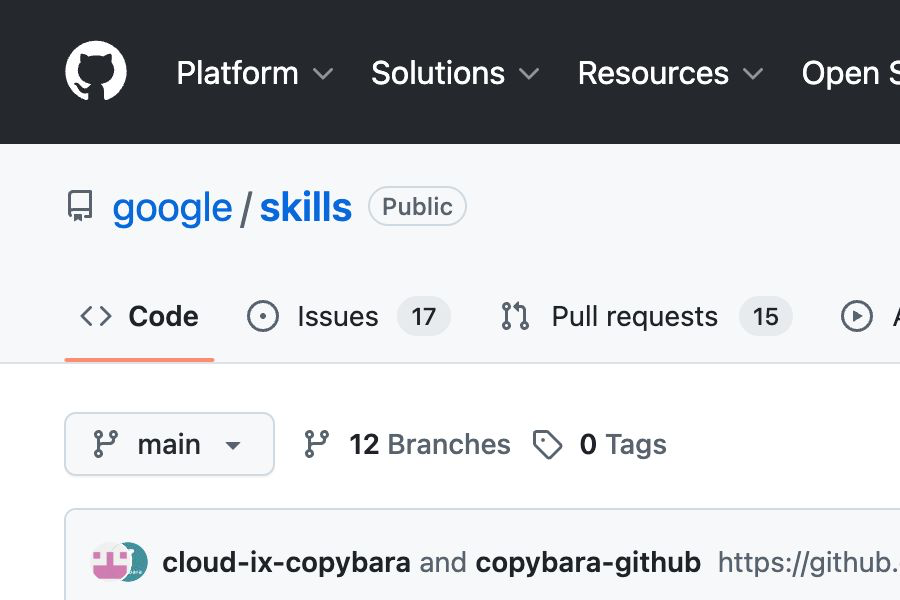View the 12 Branches link
Screen dimensions: 900x600
click(x=407, y=444)
